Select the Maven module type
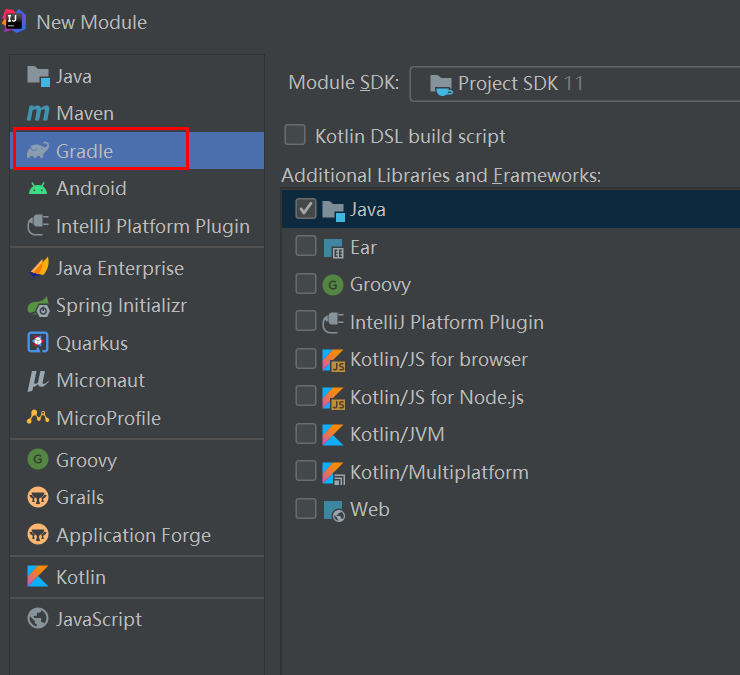The width and height of the screenshot is (740, 675). coord(137,114)
